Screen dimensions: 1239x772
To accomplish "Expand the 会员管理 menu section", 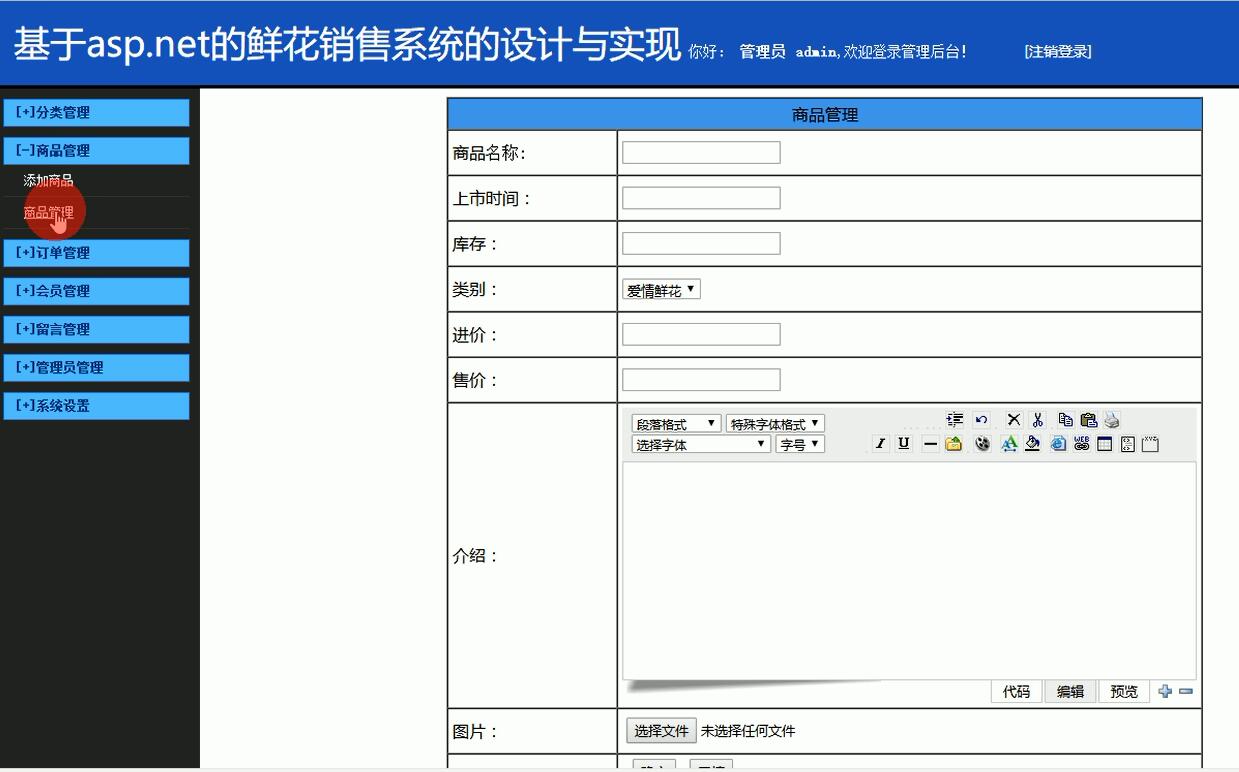I will pos(96,291).
